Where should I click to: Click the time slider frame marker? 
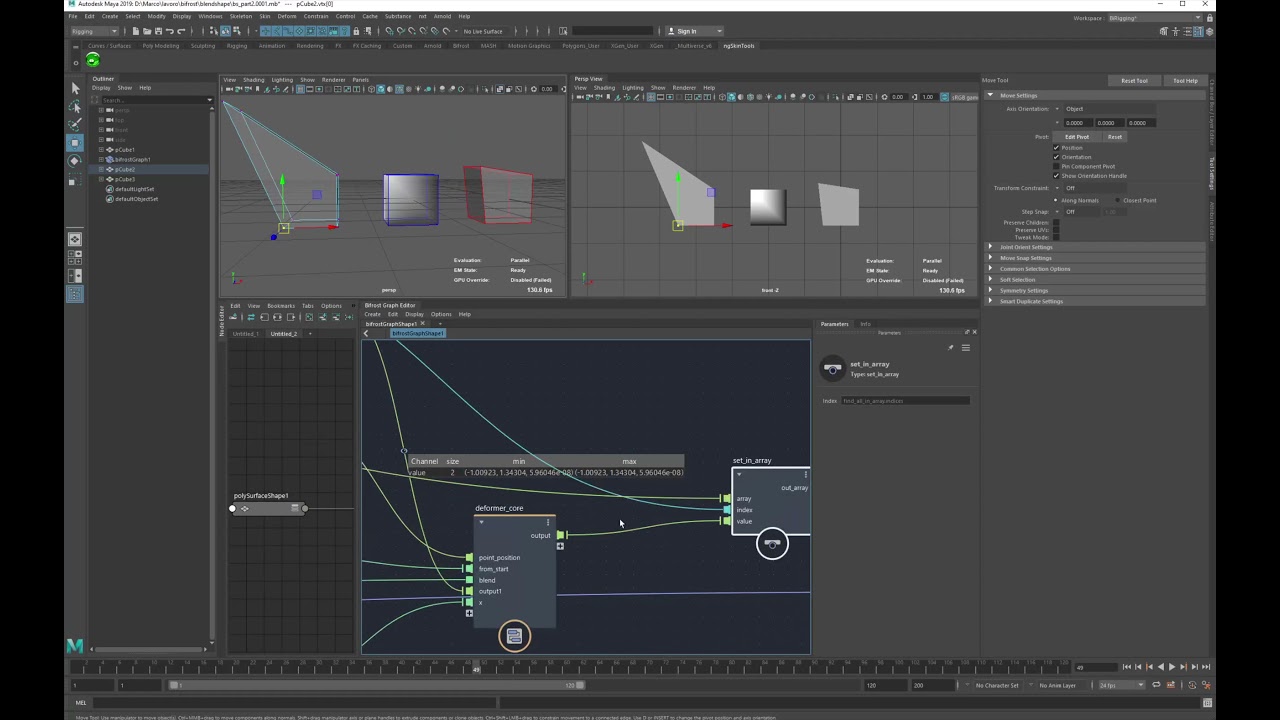(476, 668)
